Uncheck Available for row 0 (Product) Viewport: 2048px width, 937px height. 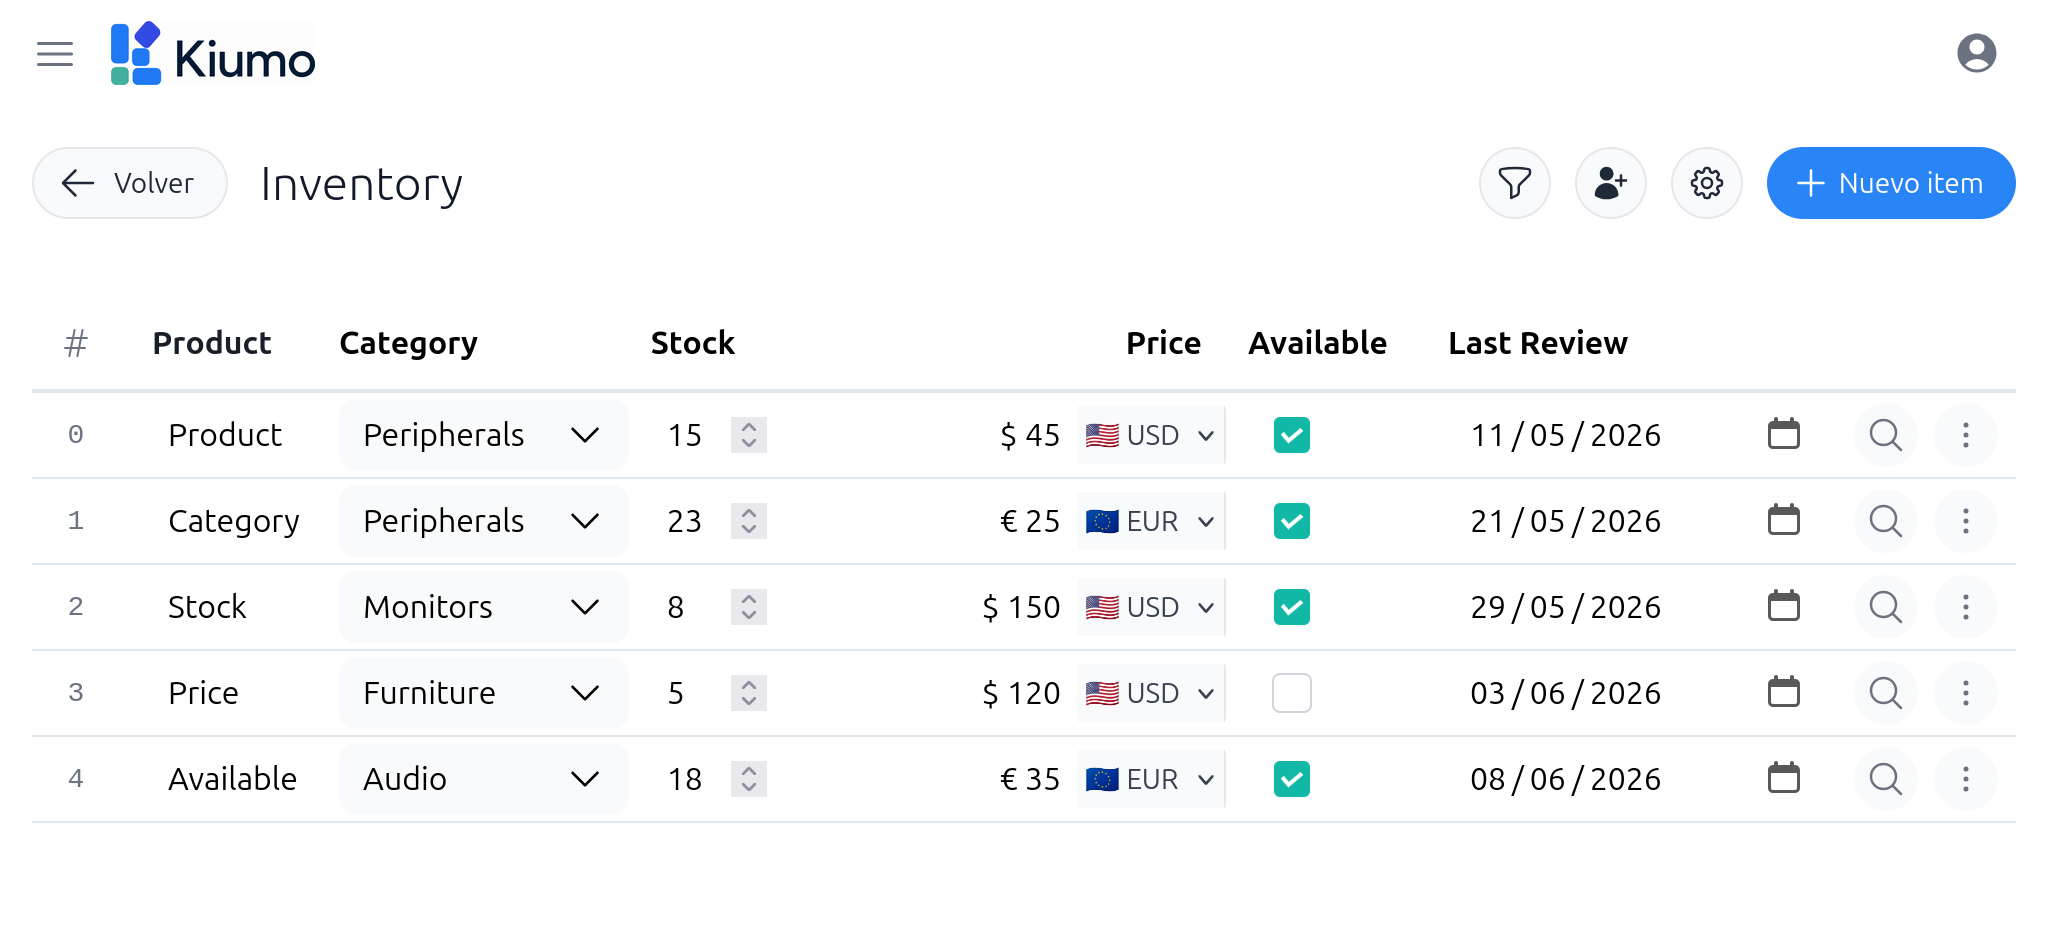1291,435
